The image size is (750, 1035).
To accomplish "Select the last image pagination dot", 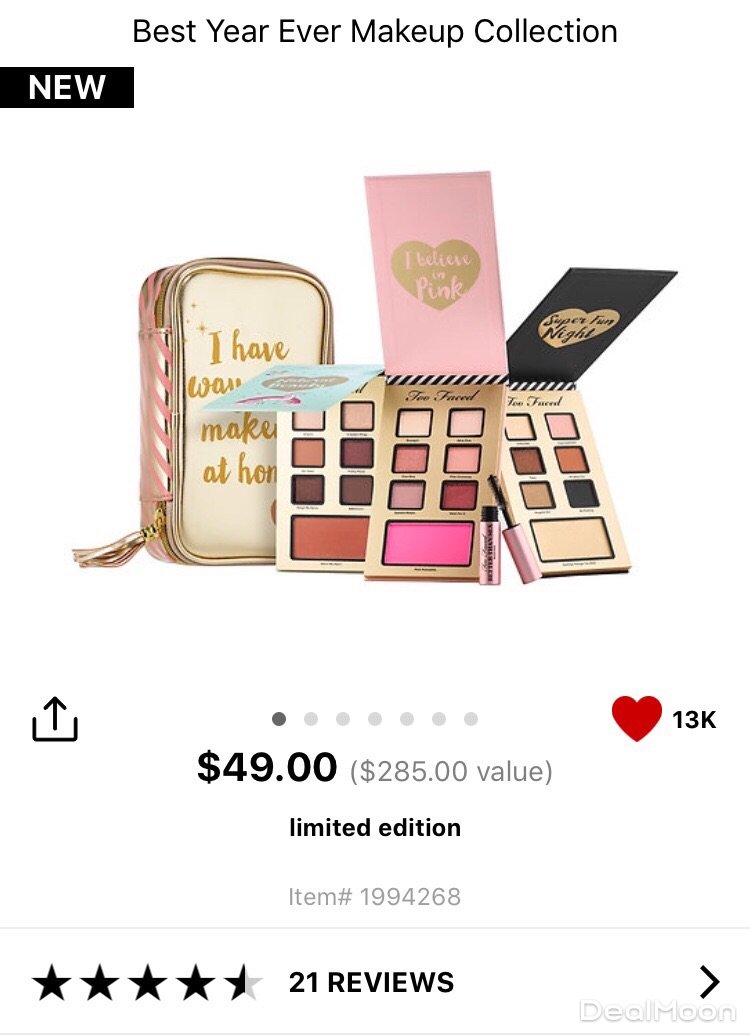I will click(471, 719).
